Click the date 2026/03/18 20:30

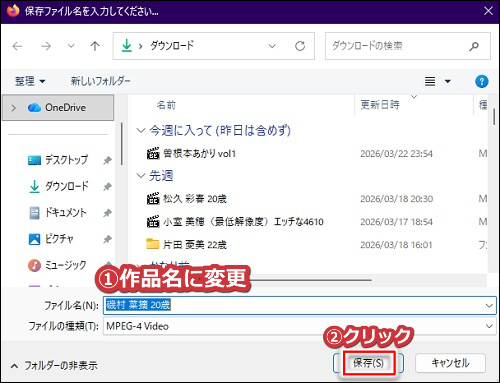(x=396, y=199)
